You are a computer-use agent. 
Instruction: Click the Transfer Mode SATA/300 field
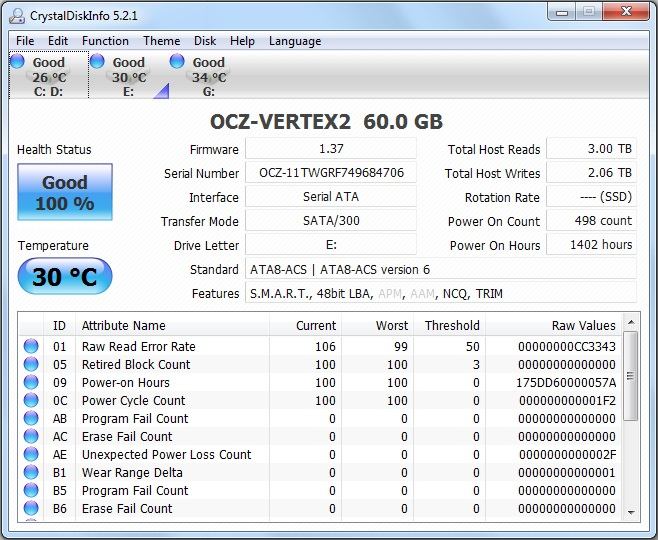click(331, 221)
